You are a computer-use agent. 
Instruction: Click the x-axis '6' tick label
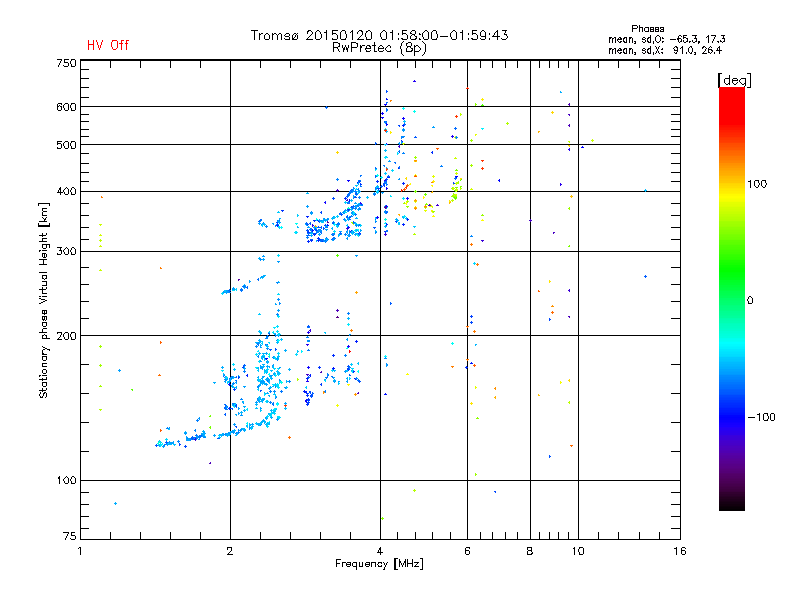467,551
